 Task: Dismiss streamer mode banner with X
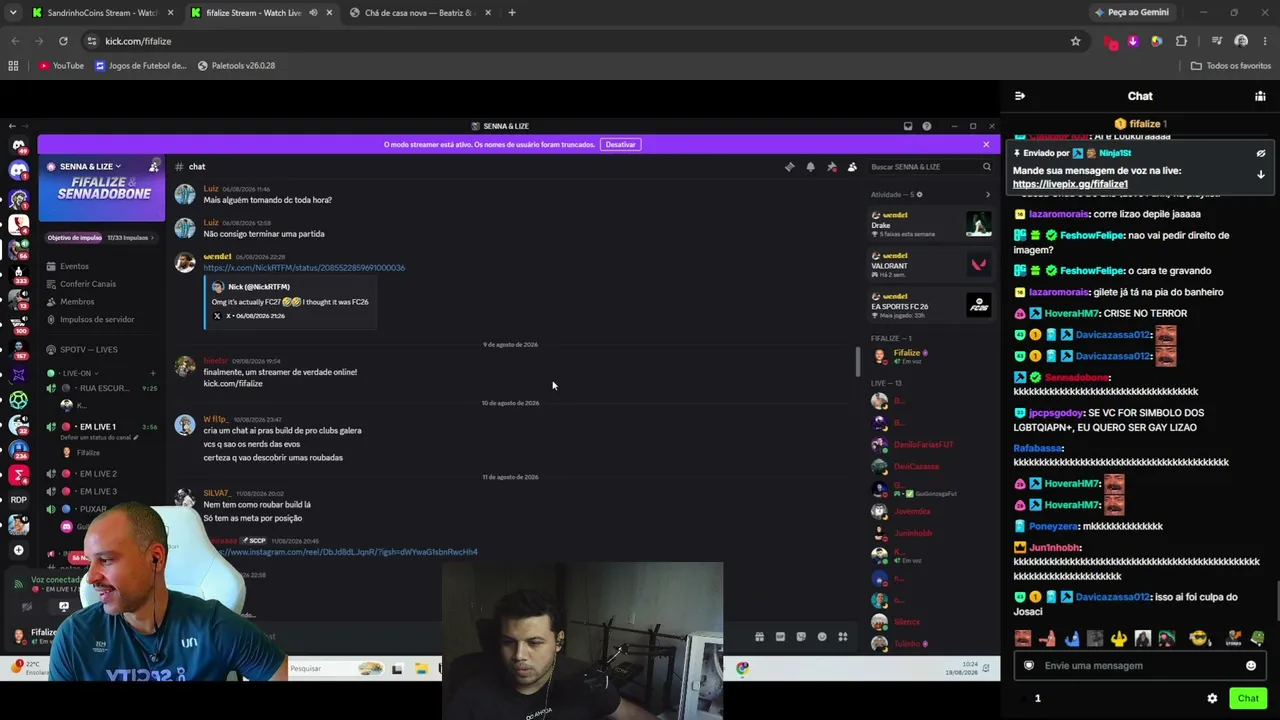(986, 144)
